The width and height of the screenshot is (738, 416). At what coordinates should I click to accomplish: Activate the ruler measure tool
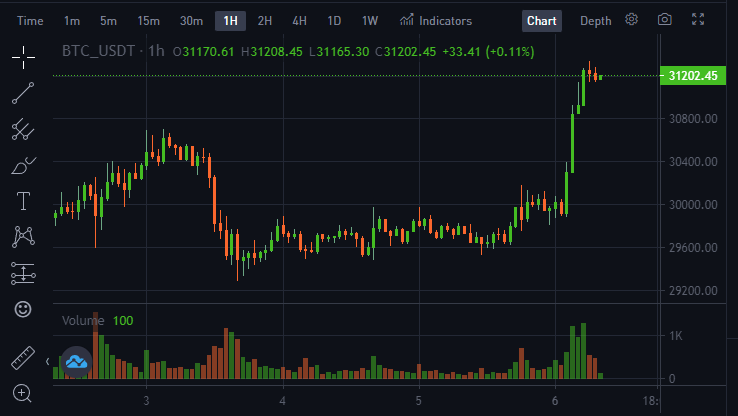[x=23, y=358]
